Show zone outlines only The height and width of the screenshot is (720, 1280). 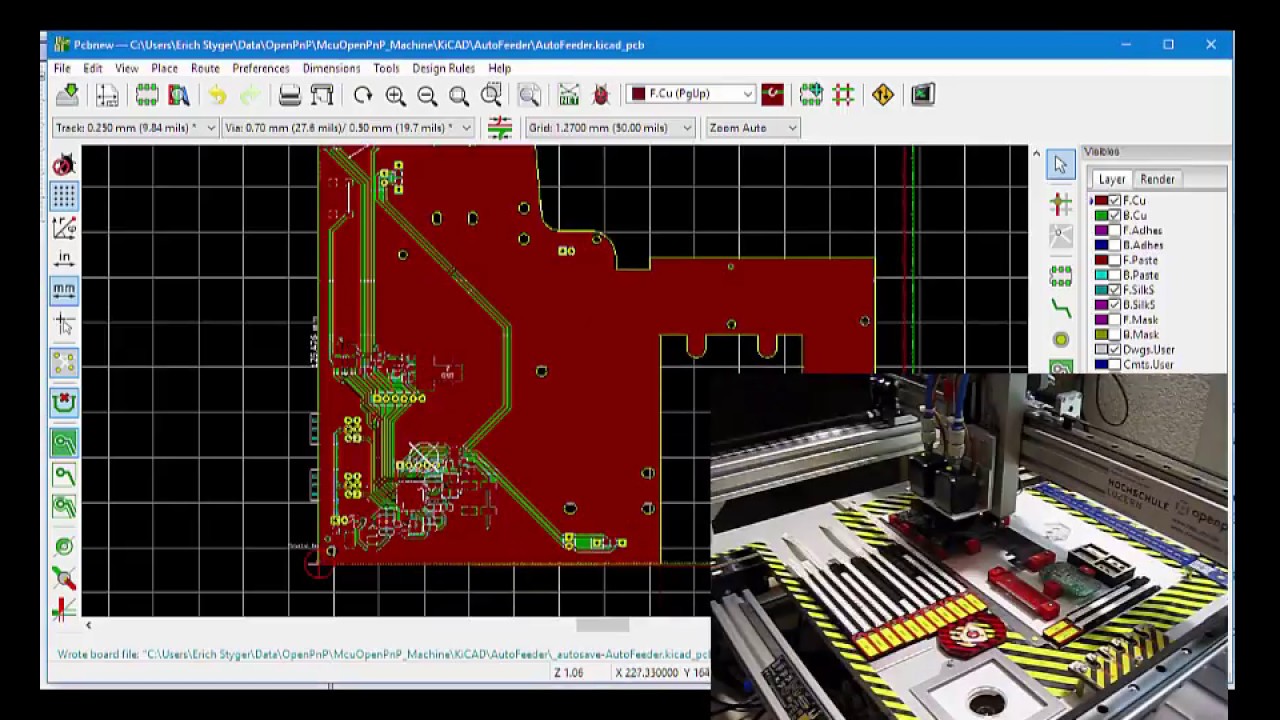(64, 506)
